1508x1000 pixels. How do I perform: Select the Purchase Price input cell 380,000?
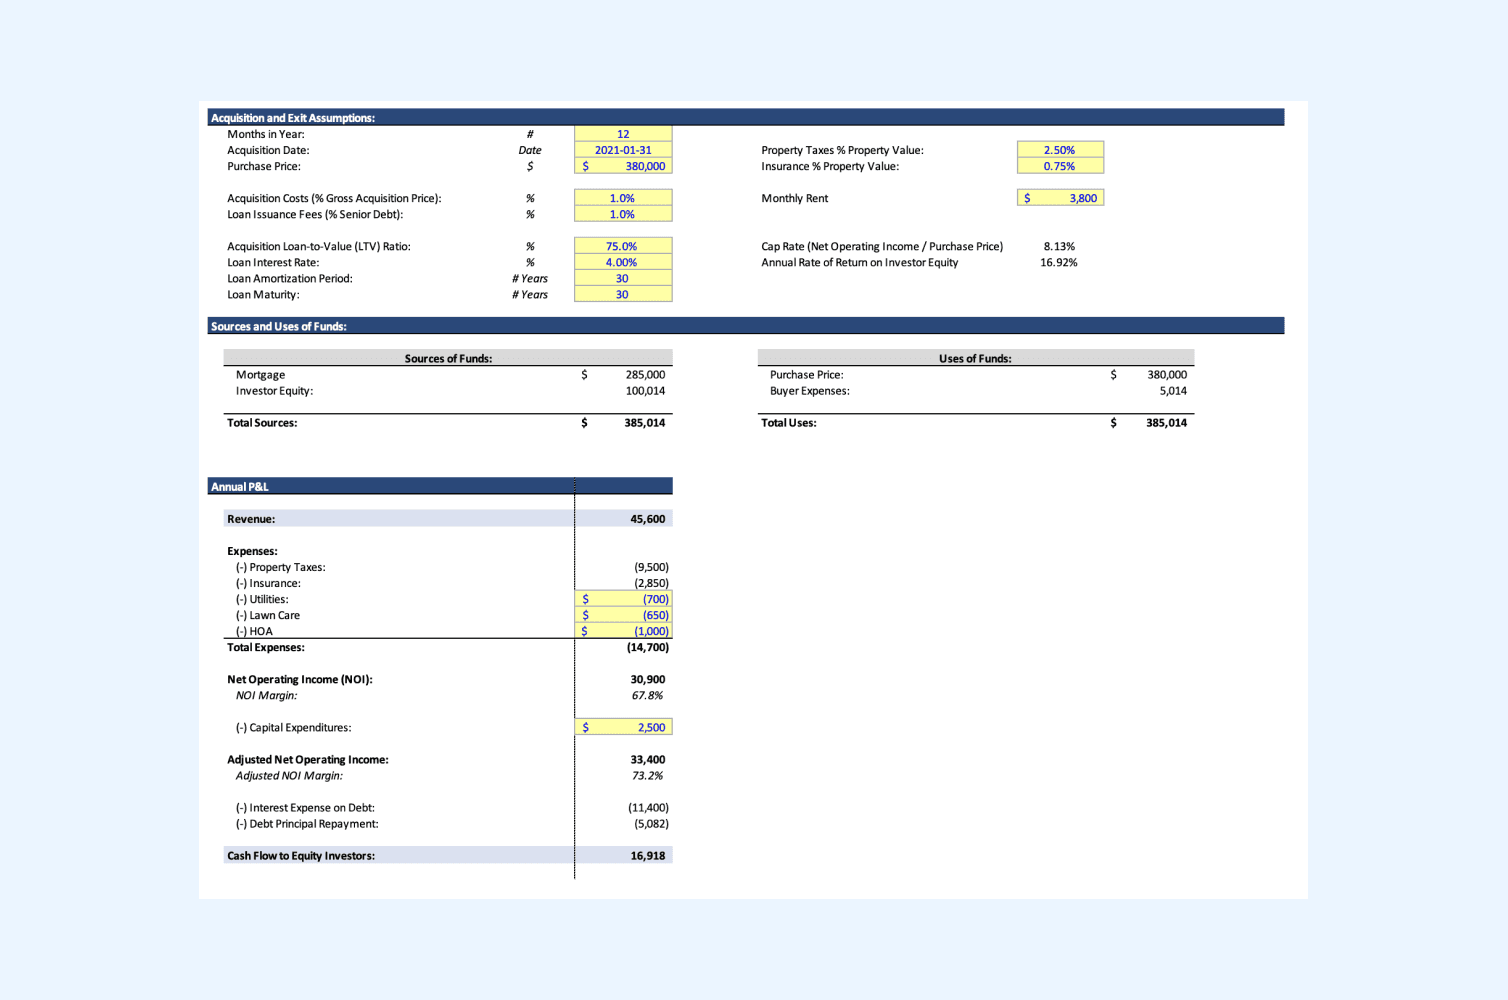click(x=623, y=166)
